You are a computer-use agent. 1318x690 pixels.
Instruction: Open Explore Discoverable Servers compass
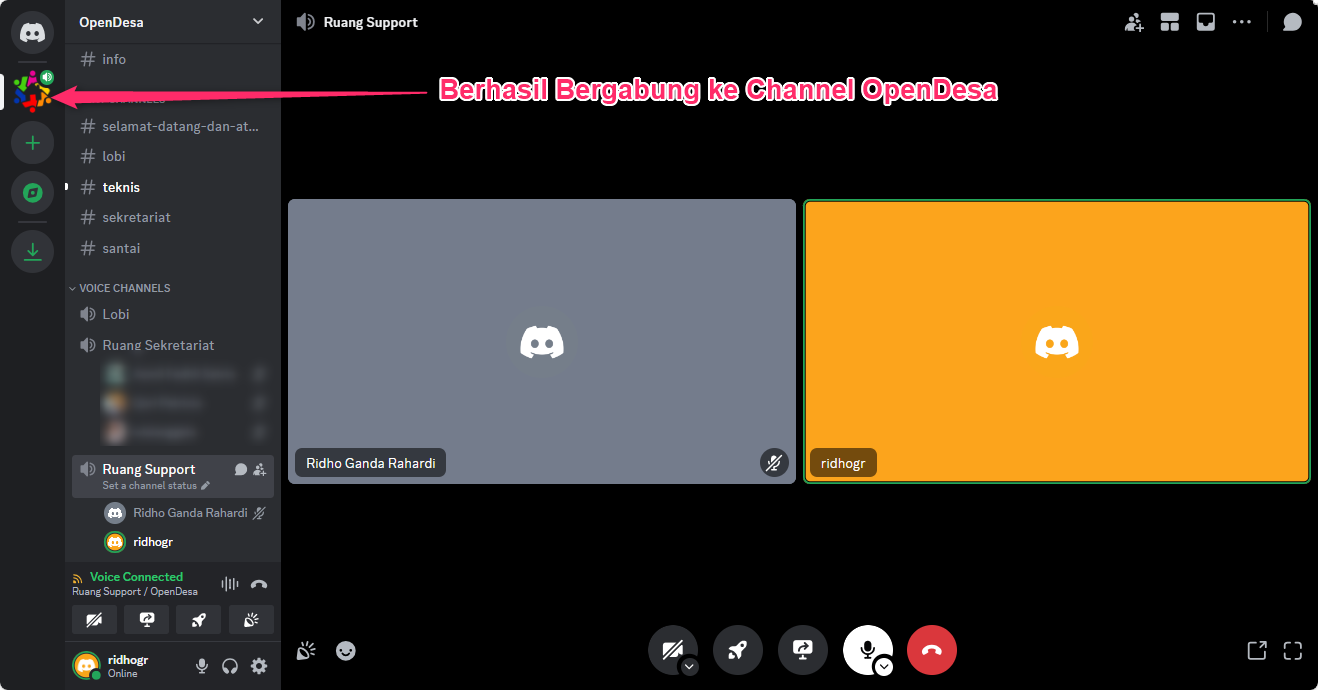[32, 192]
